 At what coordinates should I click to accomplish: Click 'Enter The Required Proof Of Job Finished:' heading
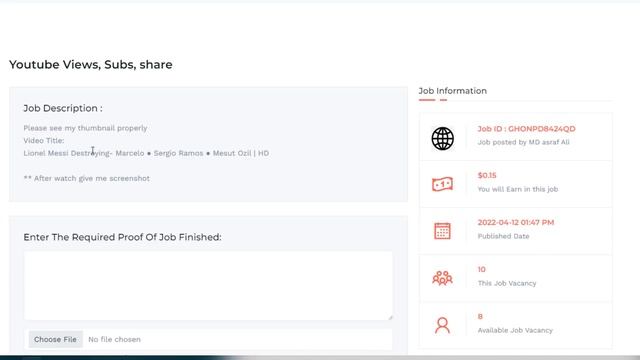pos(122,237)
